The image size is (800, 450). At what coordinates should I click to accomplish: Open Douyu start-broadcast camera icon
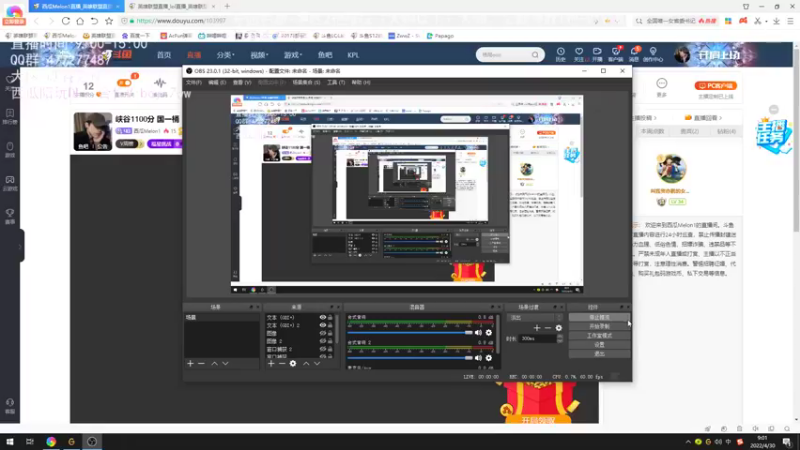tap(597, 54)
